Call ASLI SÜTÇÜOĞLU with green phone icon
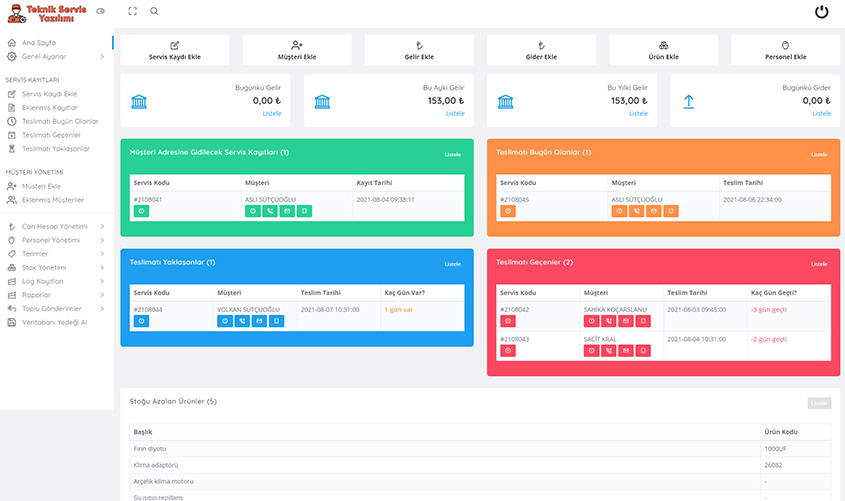The image size is (845, 501). point(270,211)
